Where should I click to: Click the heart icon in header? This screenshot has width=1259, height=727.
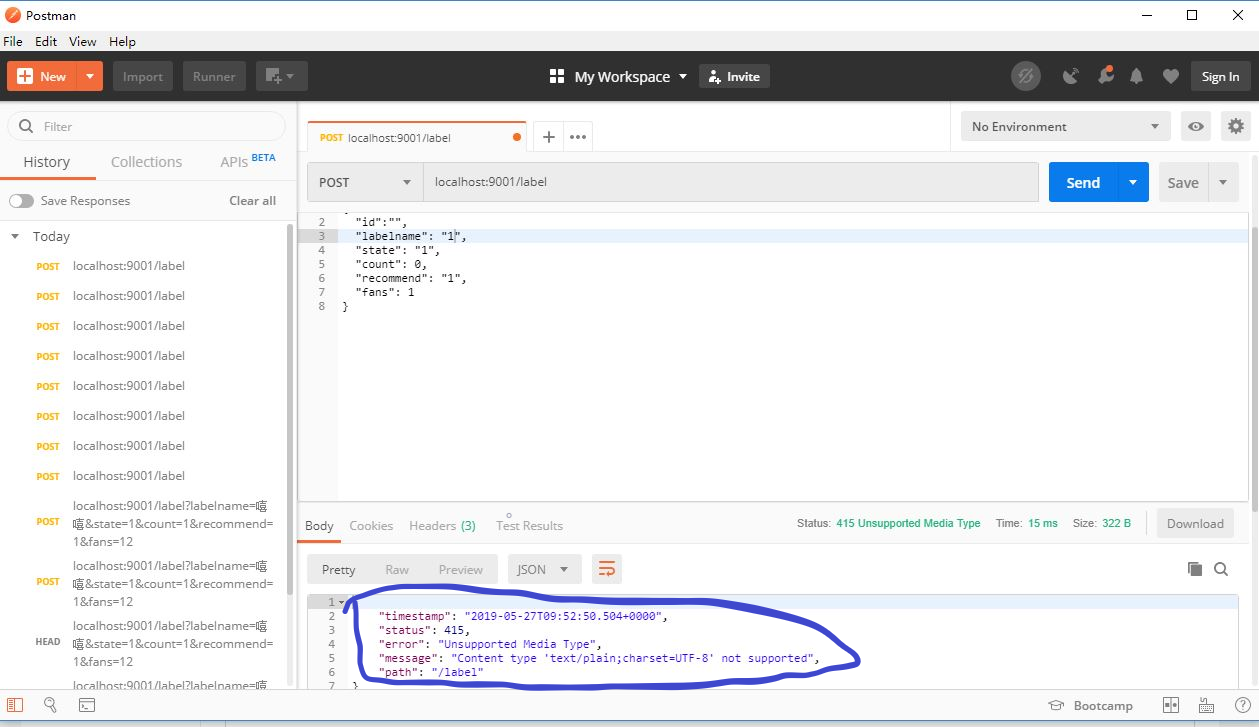[1170, 76]
